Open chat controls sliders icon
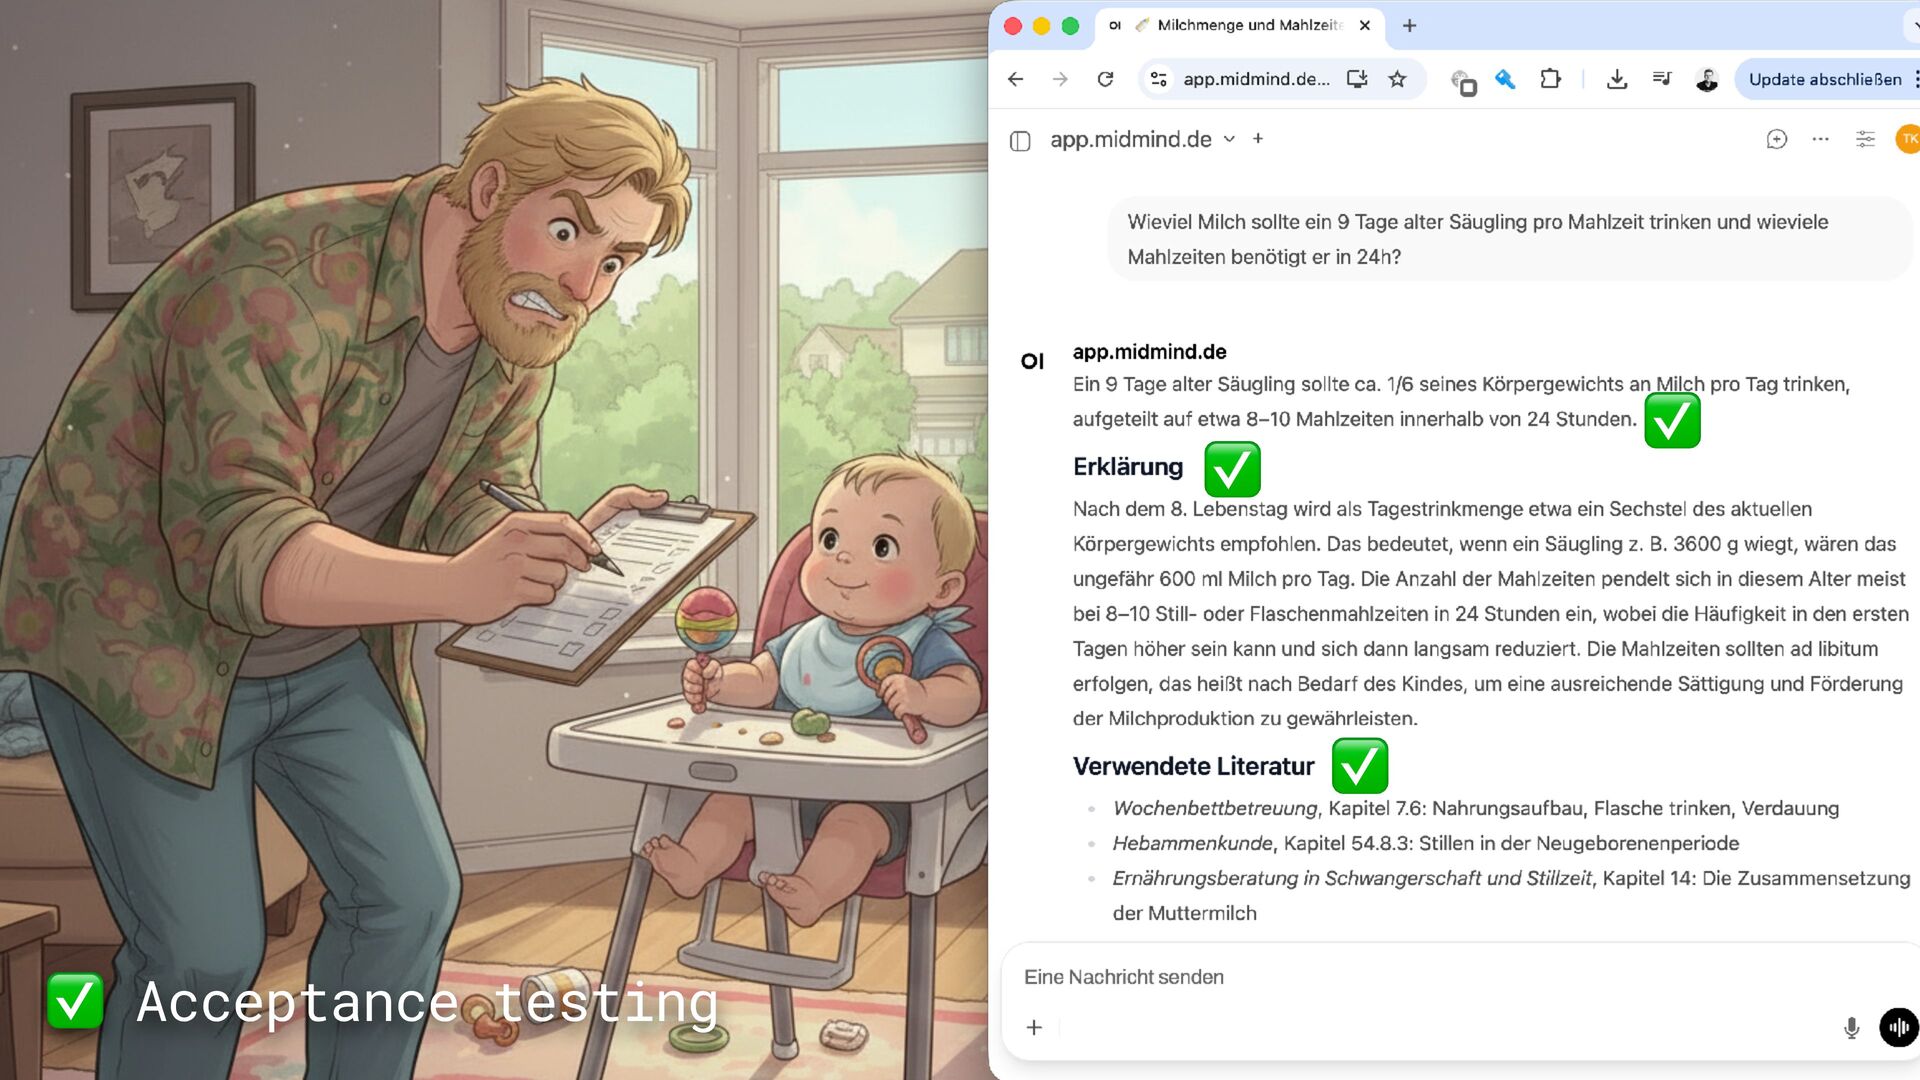 (1865, 140)
